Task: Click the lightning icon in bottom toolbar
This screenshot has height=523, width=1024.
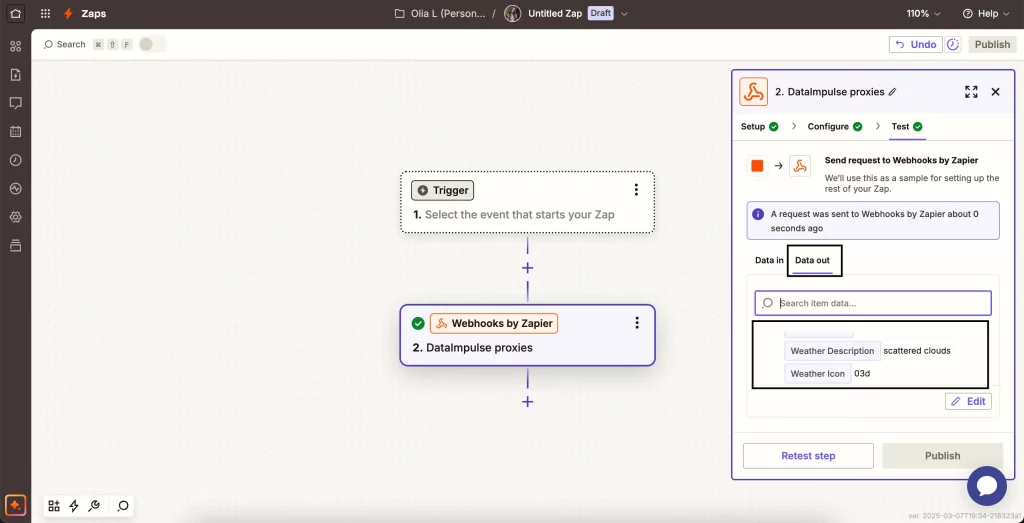Action: 74,505
